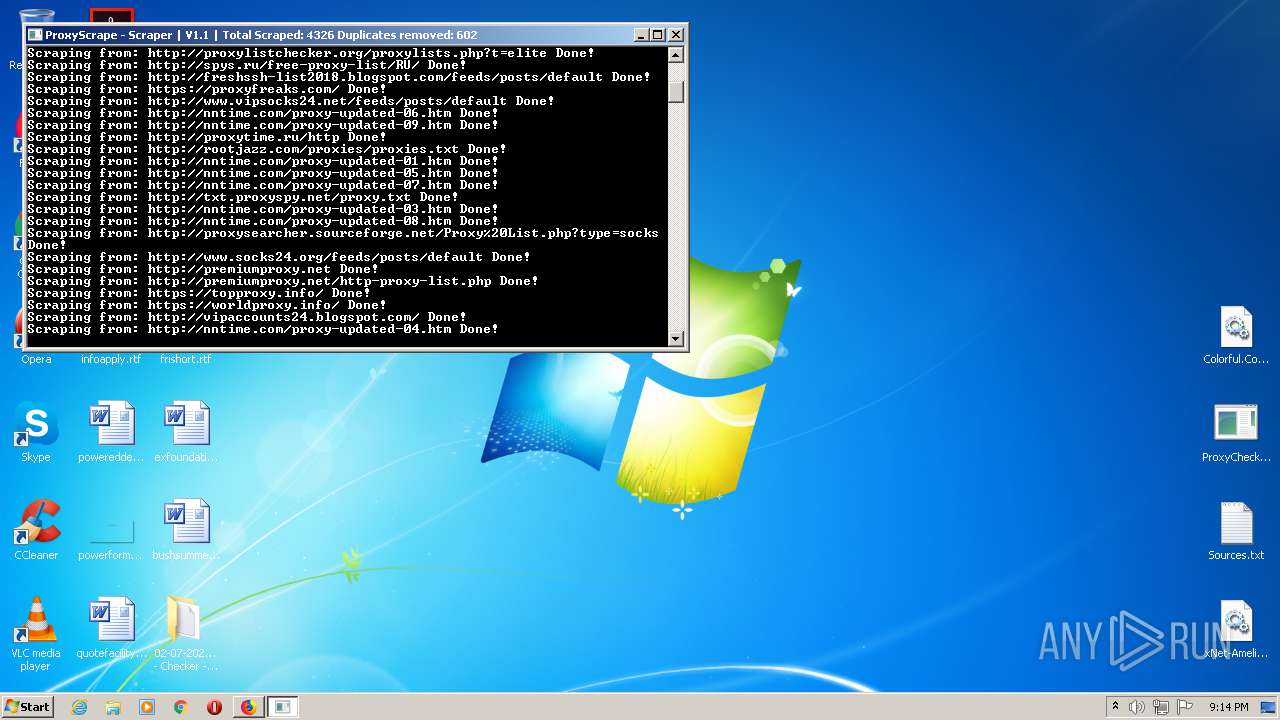1280x720 pixels.
Task: Click the www.vipsocks24.net feeds line
Action: point(291,101)
